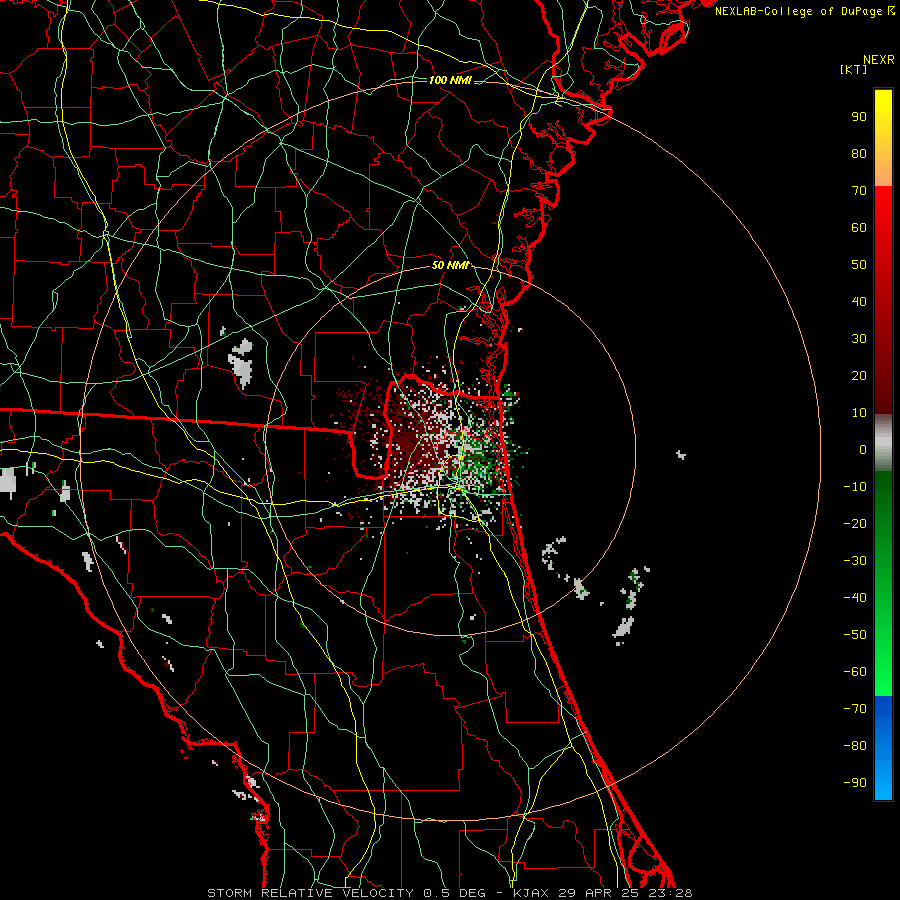Image resolution: width=900 pixels, height=900 pixels.
Task: Click the 90 value on velocity scale
Action: 859,117
